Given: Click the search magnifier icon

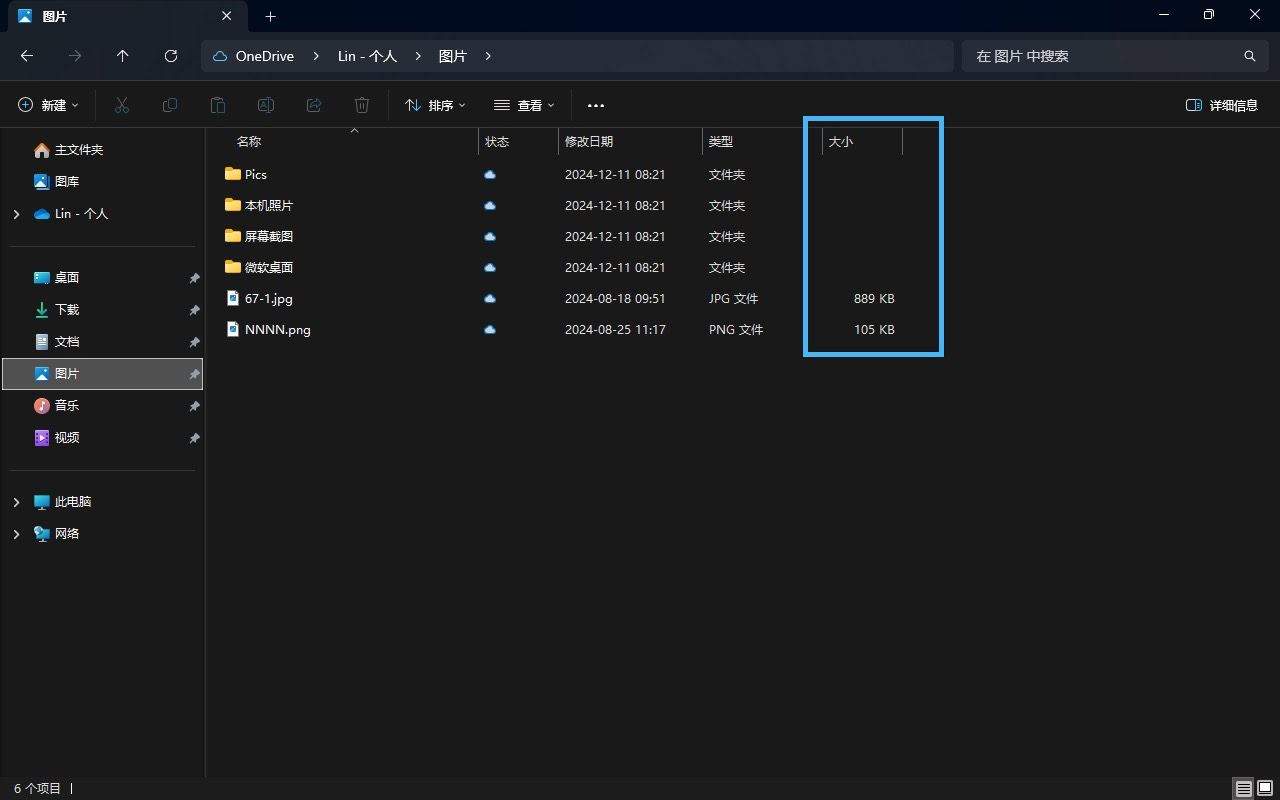Looking at the screenshot, I should point(1249,56).
